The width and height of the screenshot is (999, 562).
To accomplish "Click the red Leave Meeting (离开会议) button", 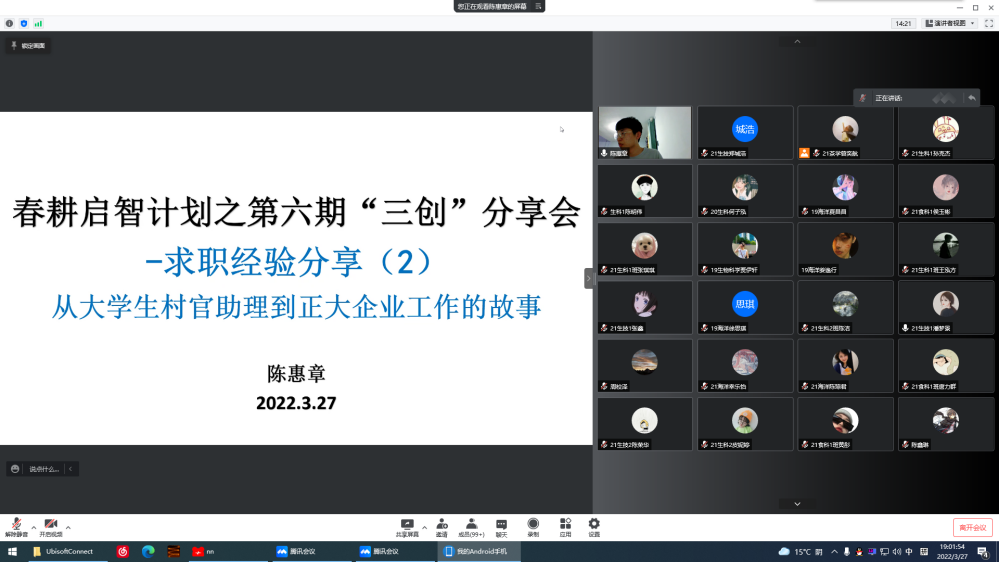I will click(x=972, y=527).
